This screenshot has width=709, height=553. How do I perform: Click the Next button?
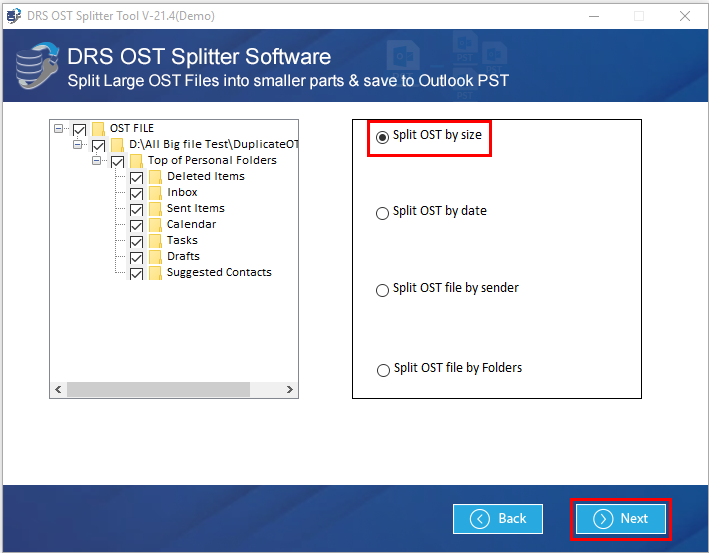620,519
